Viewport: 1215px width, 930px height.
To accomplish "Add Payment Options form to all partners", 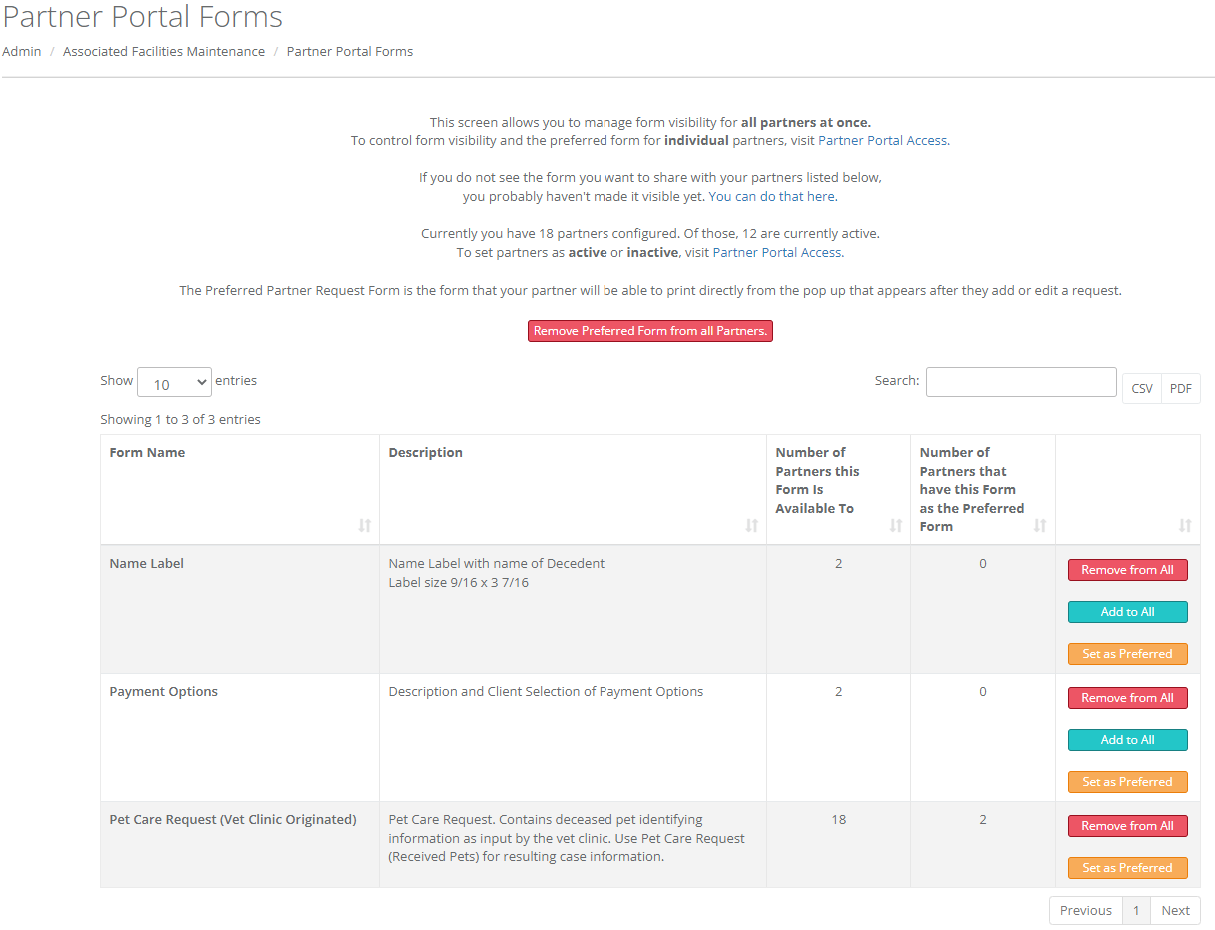I will 1127,740.
